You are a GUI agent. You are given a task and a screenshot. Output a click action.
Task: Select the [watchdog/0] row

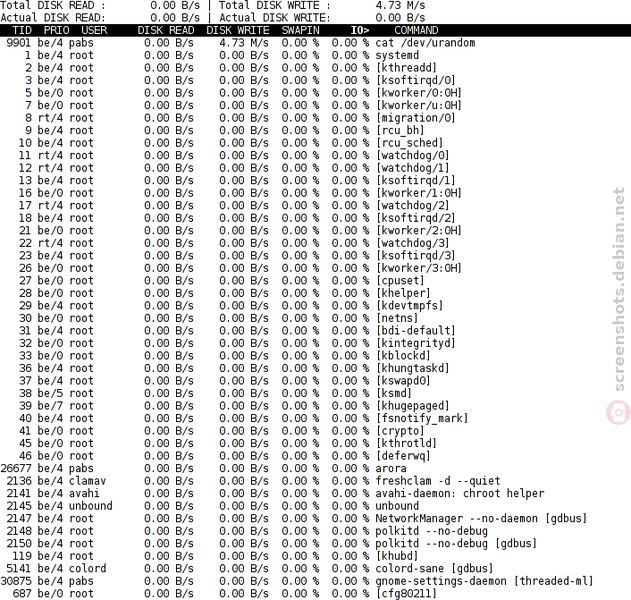click(316, 155)
